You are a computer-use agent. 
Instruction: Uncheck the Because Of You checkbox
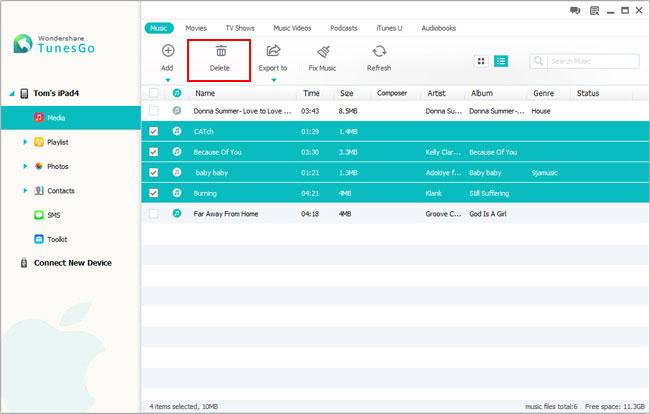click(x=154, y=152)
